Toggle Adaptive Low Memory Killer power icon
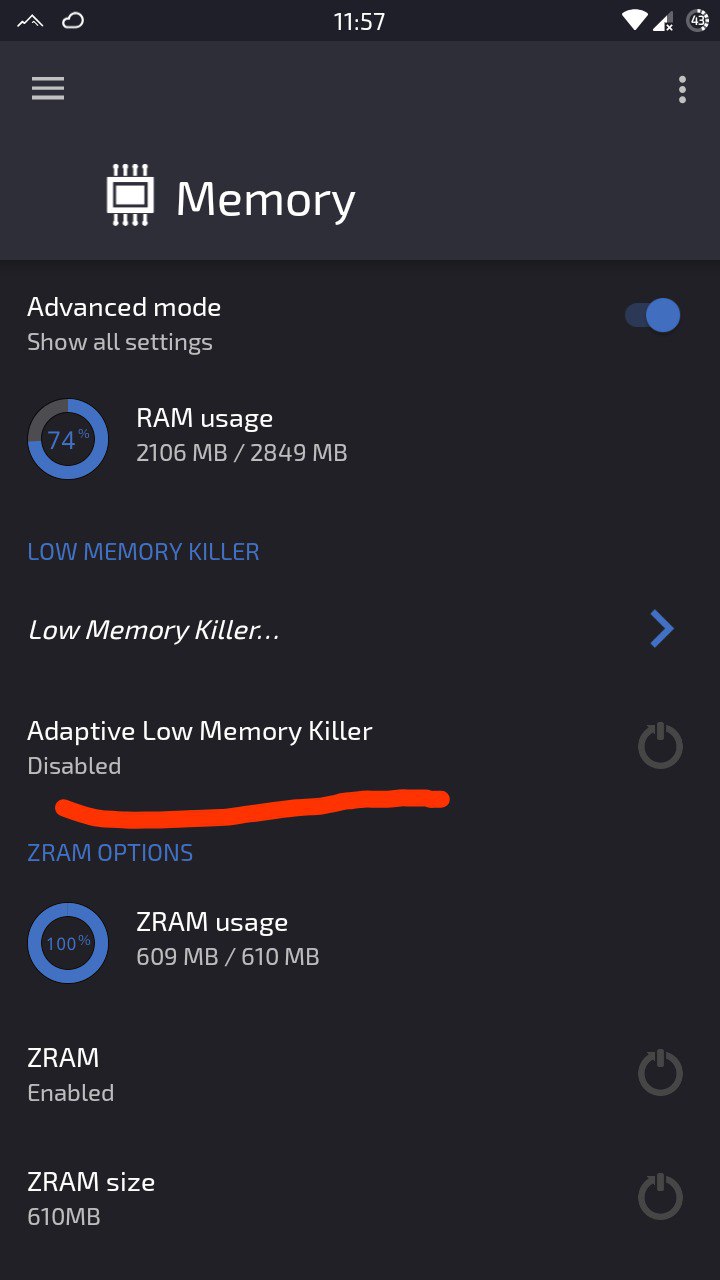The width and height of the screenshot is (720, 1280). (x=660, y=746)
